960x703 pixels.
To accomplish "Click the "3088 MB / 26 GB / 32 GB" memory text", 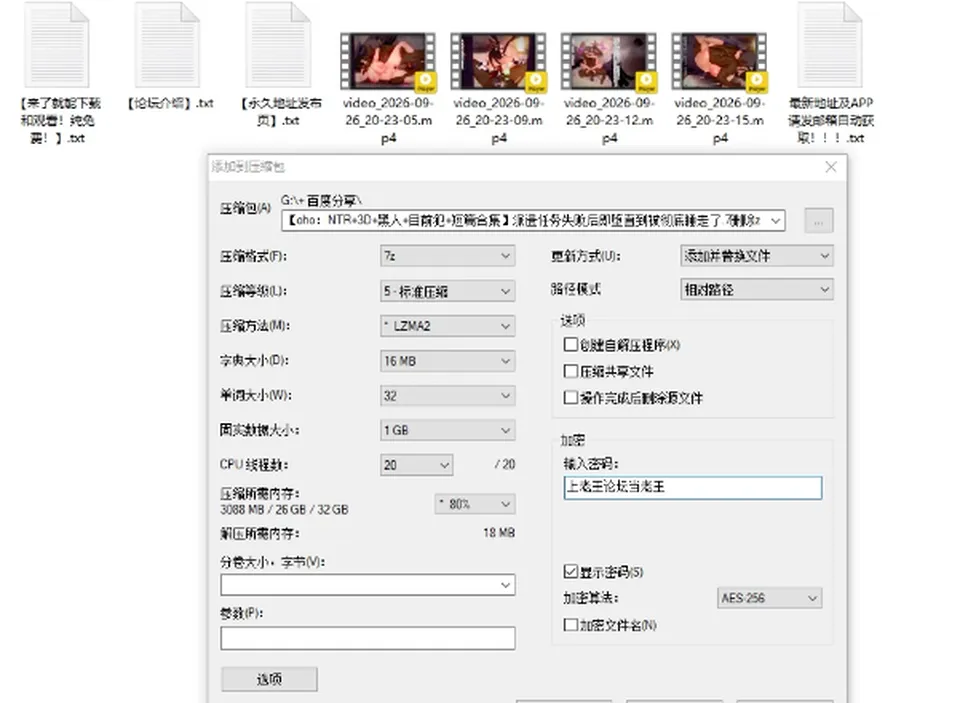I will tap(284, 509).
